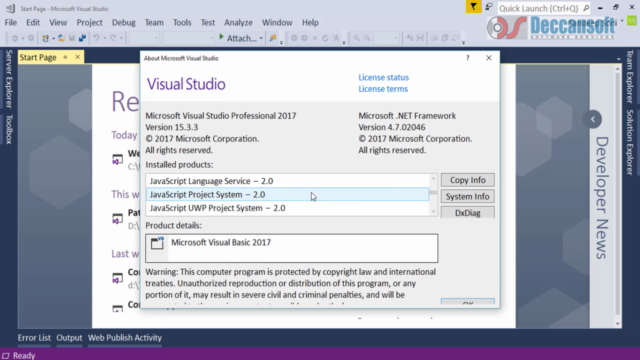Click the Visual Basic product details icon
This screenshot has width=640, height=360.
[x=157, y=243]
